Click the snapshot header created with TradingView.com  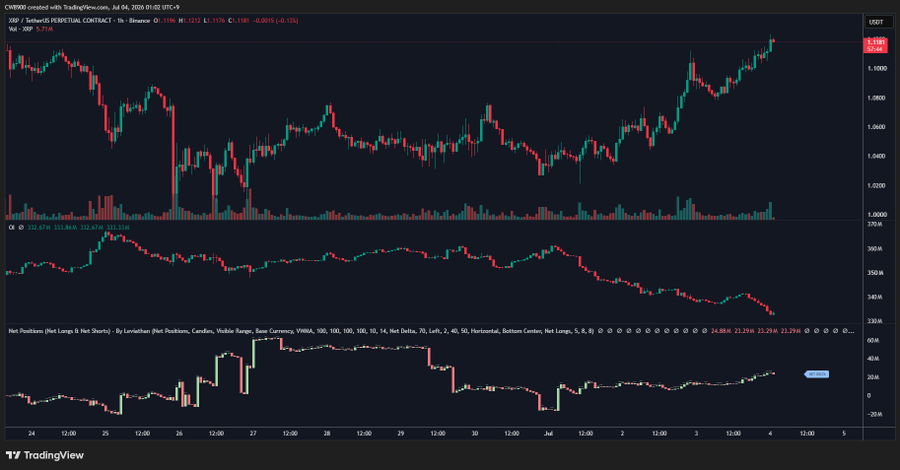(x=92, y=7)
